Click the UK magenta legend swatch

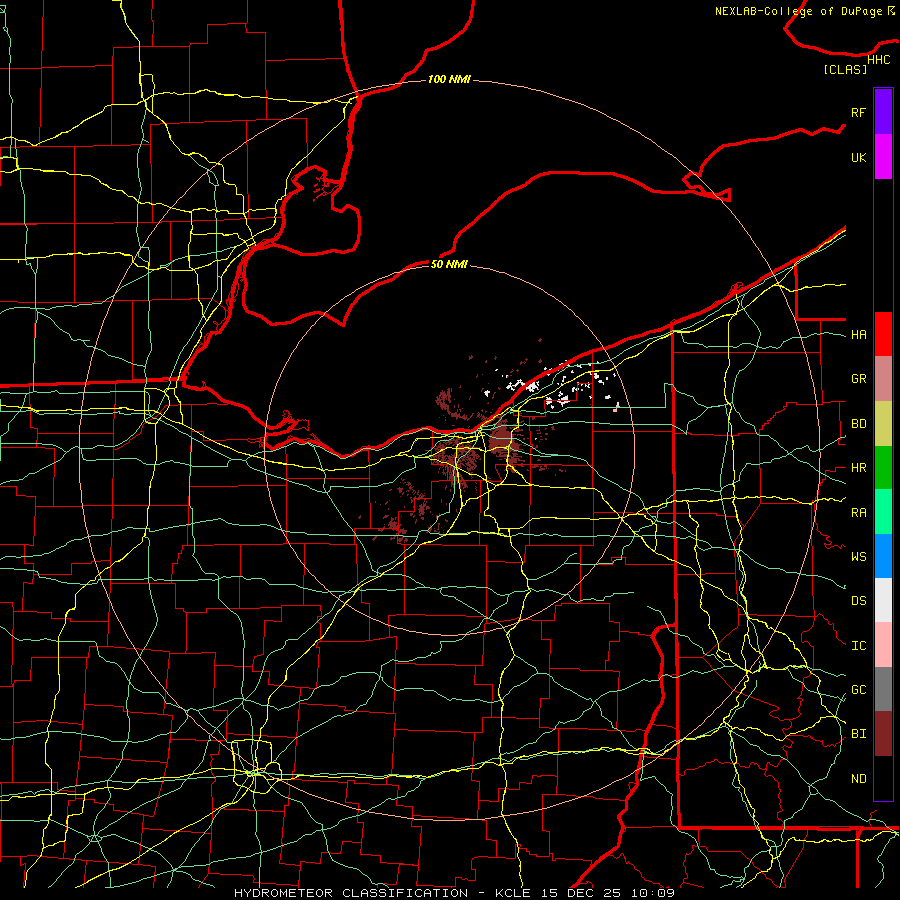coord(883,157)
